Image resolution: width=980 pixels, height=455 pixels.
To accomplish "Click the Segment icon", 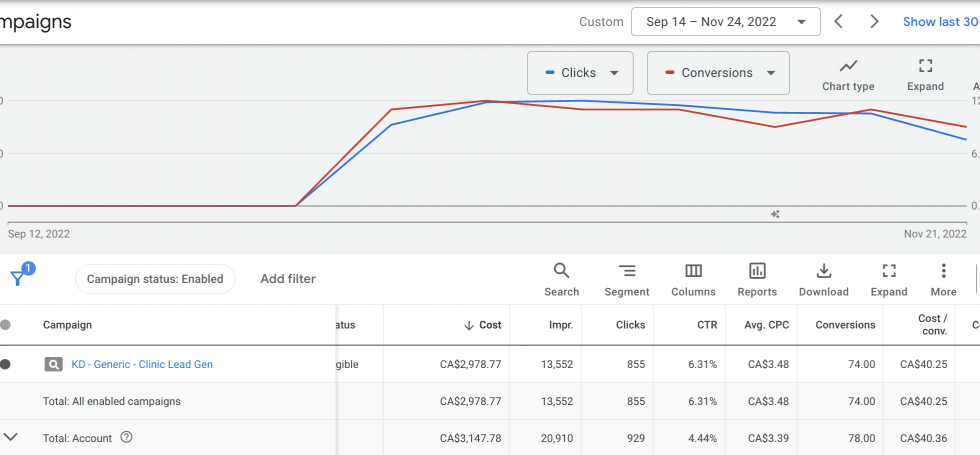I will coord(627,279).
